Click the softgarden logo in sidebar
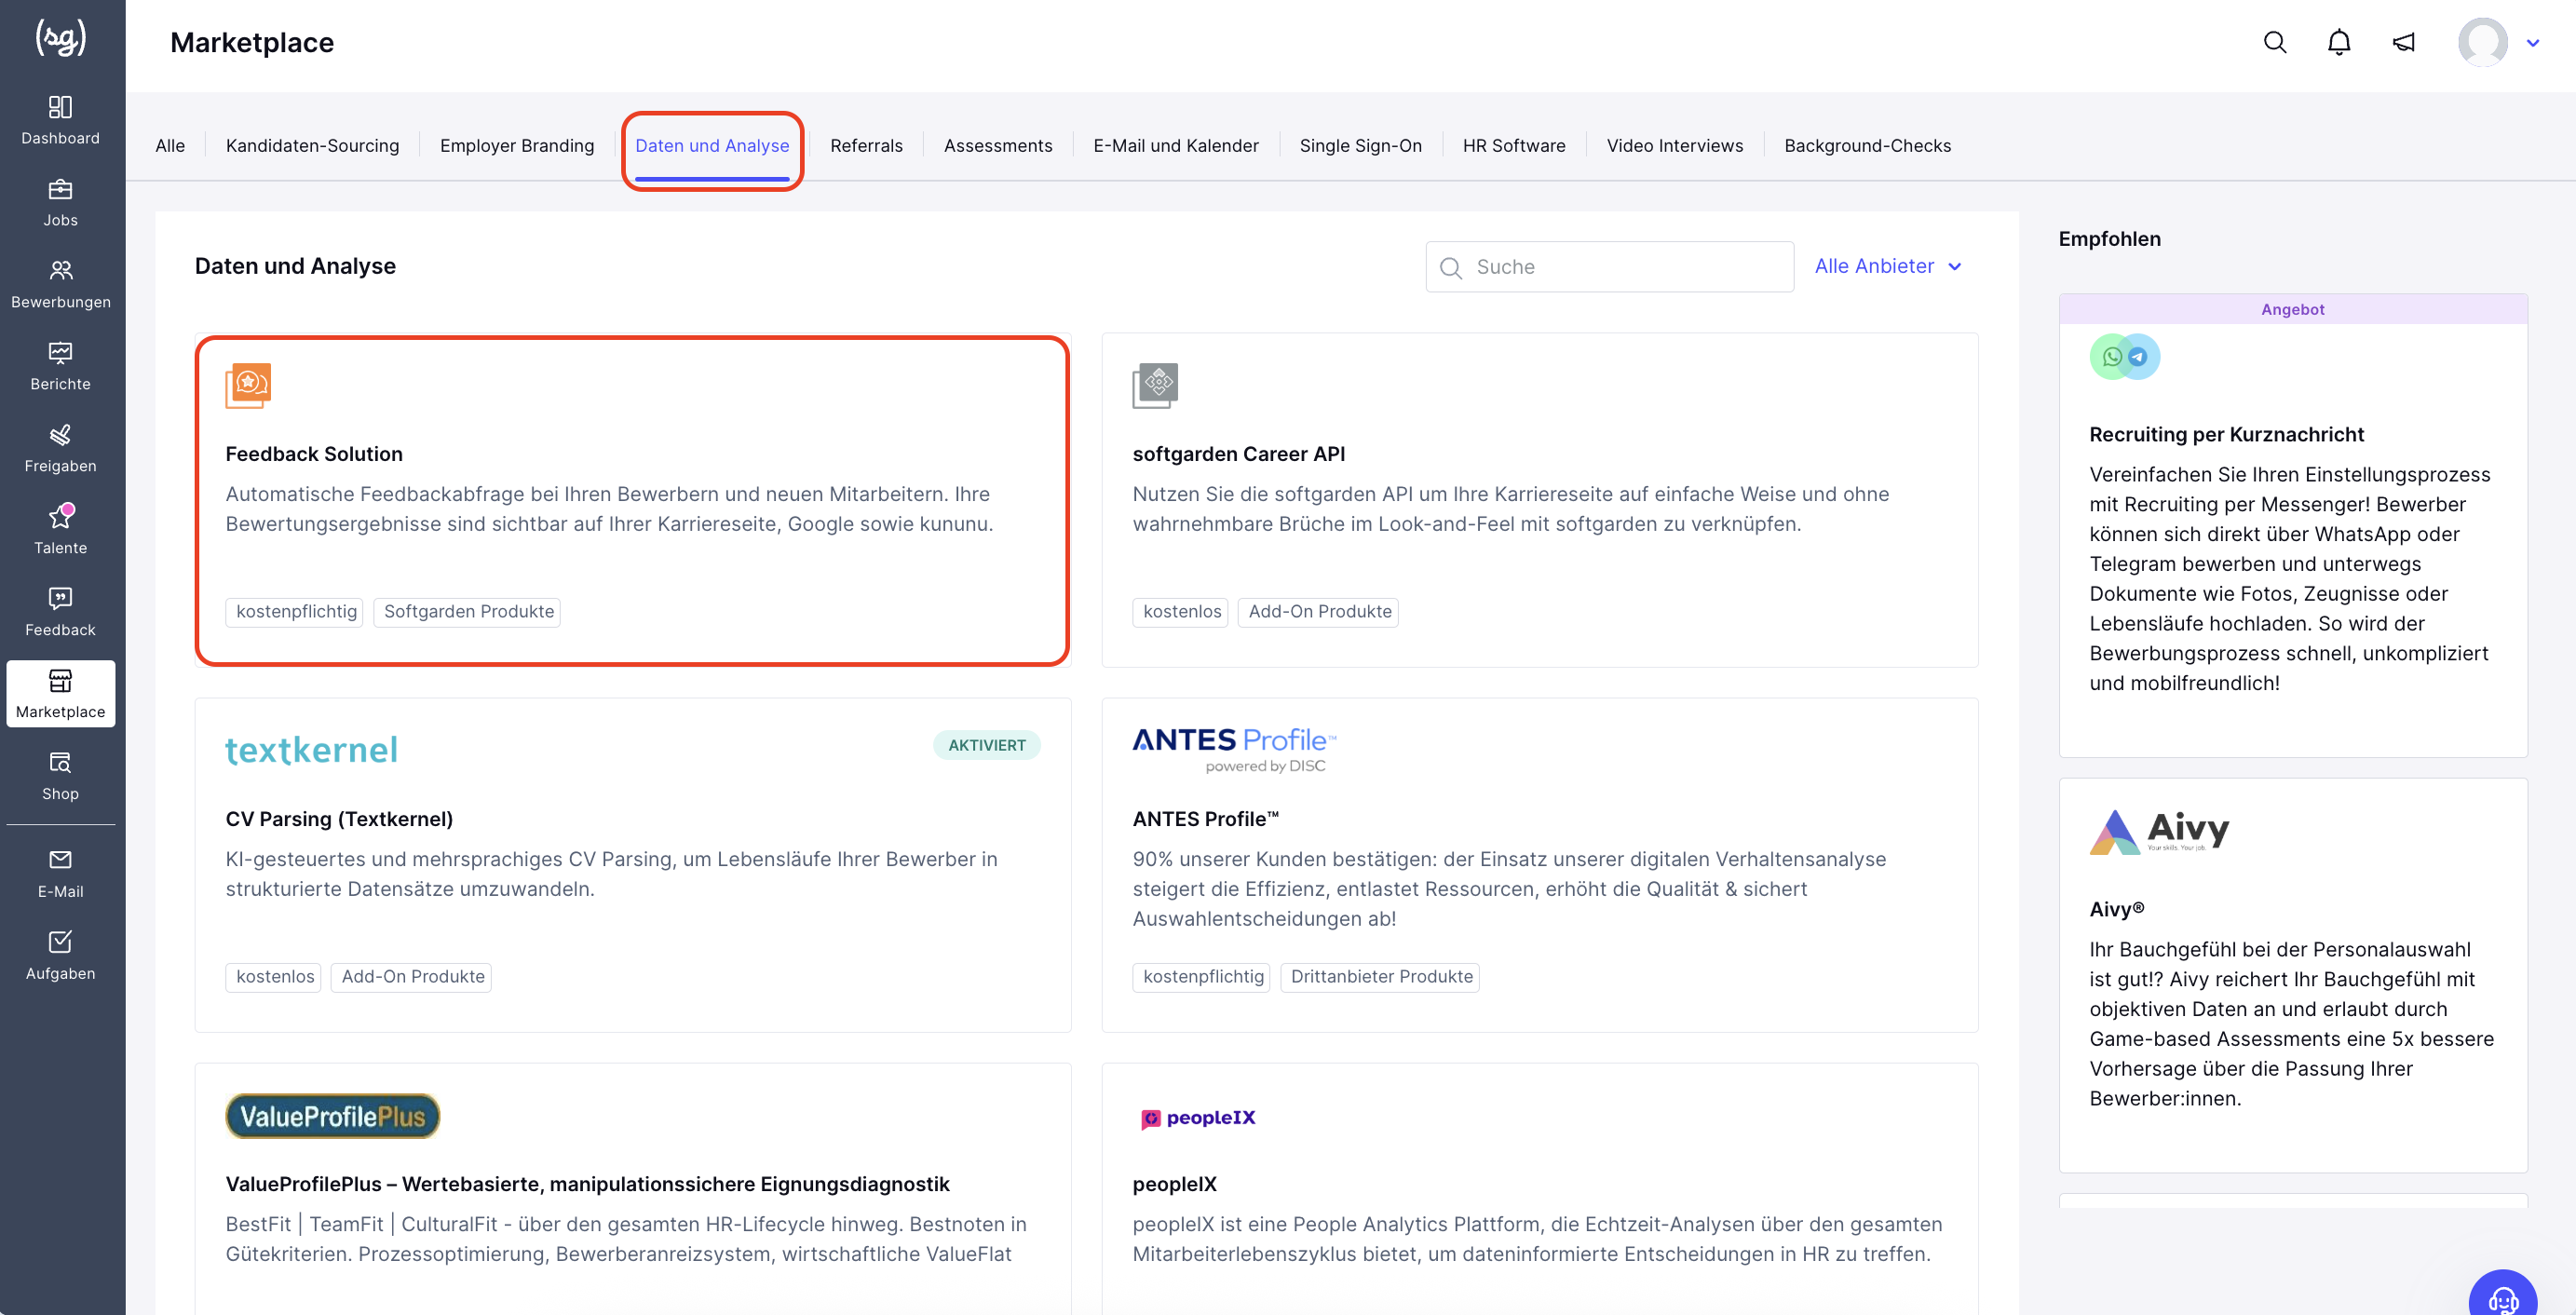 pos(61,38)
